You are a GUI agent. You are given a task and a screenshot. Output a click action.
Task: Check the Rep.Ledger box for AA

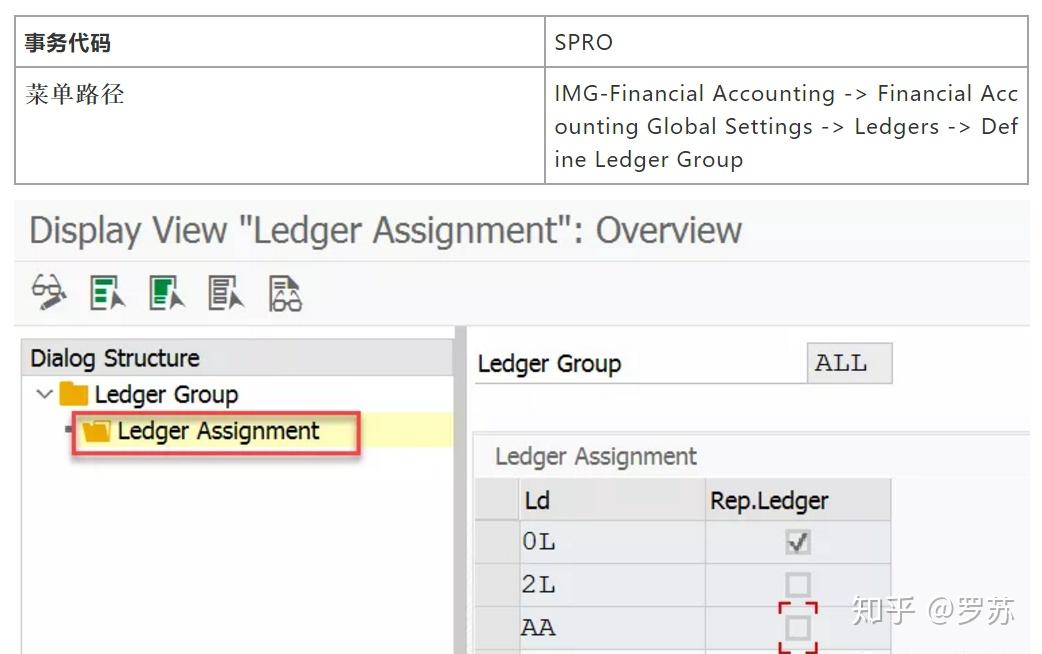(x=797, y=627)
